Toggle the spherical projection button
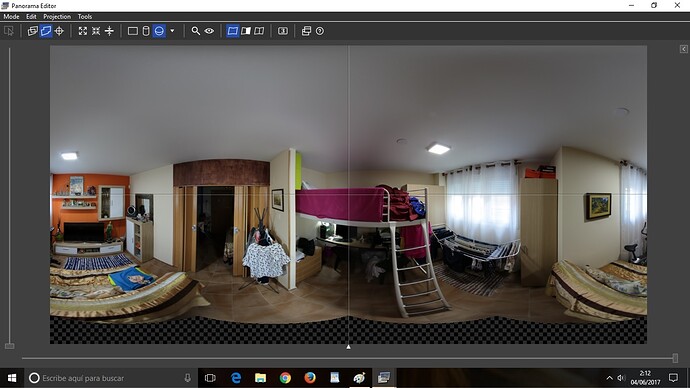The height and width of the screenshot is (388, 690). tap(159, 31)
